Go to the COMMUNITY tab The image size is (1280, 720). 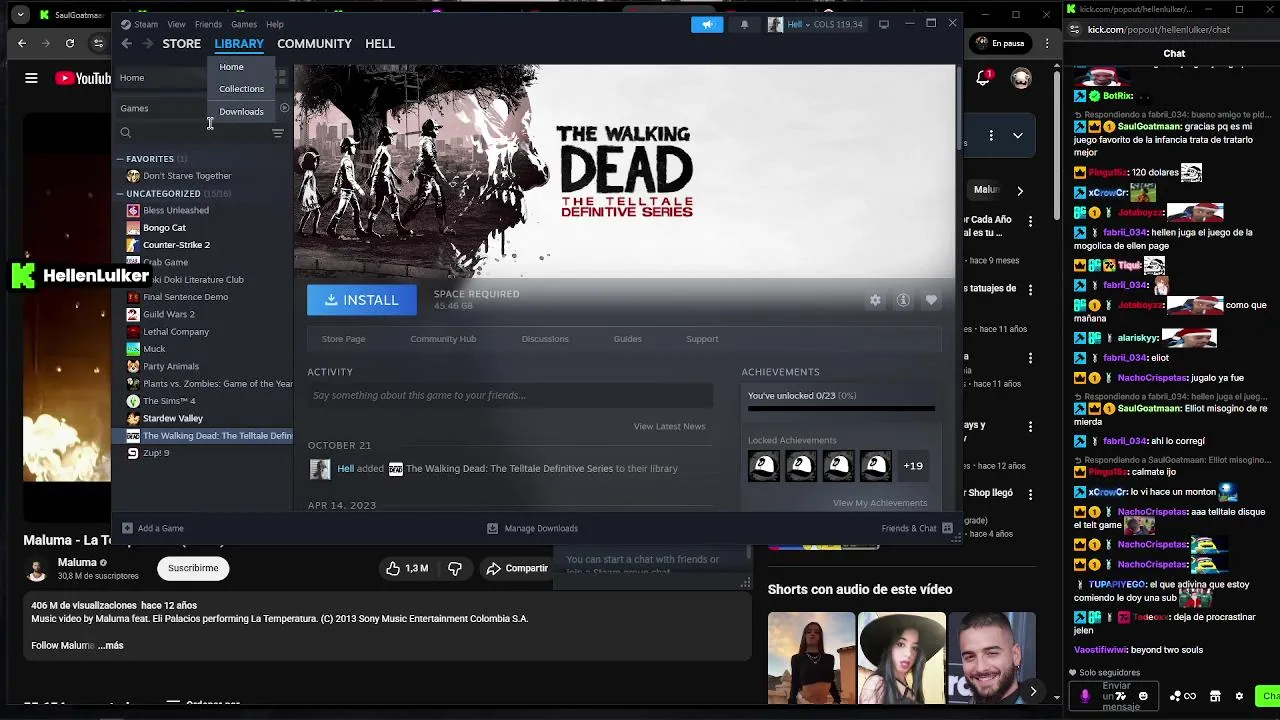point(314,44)
